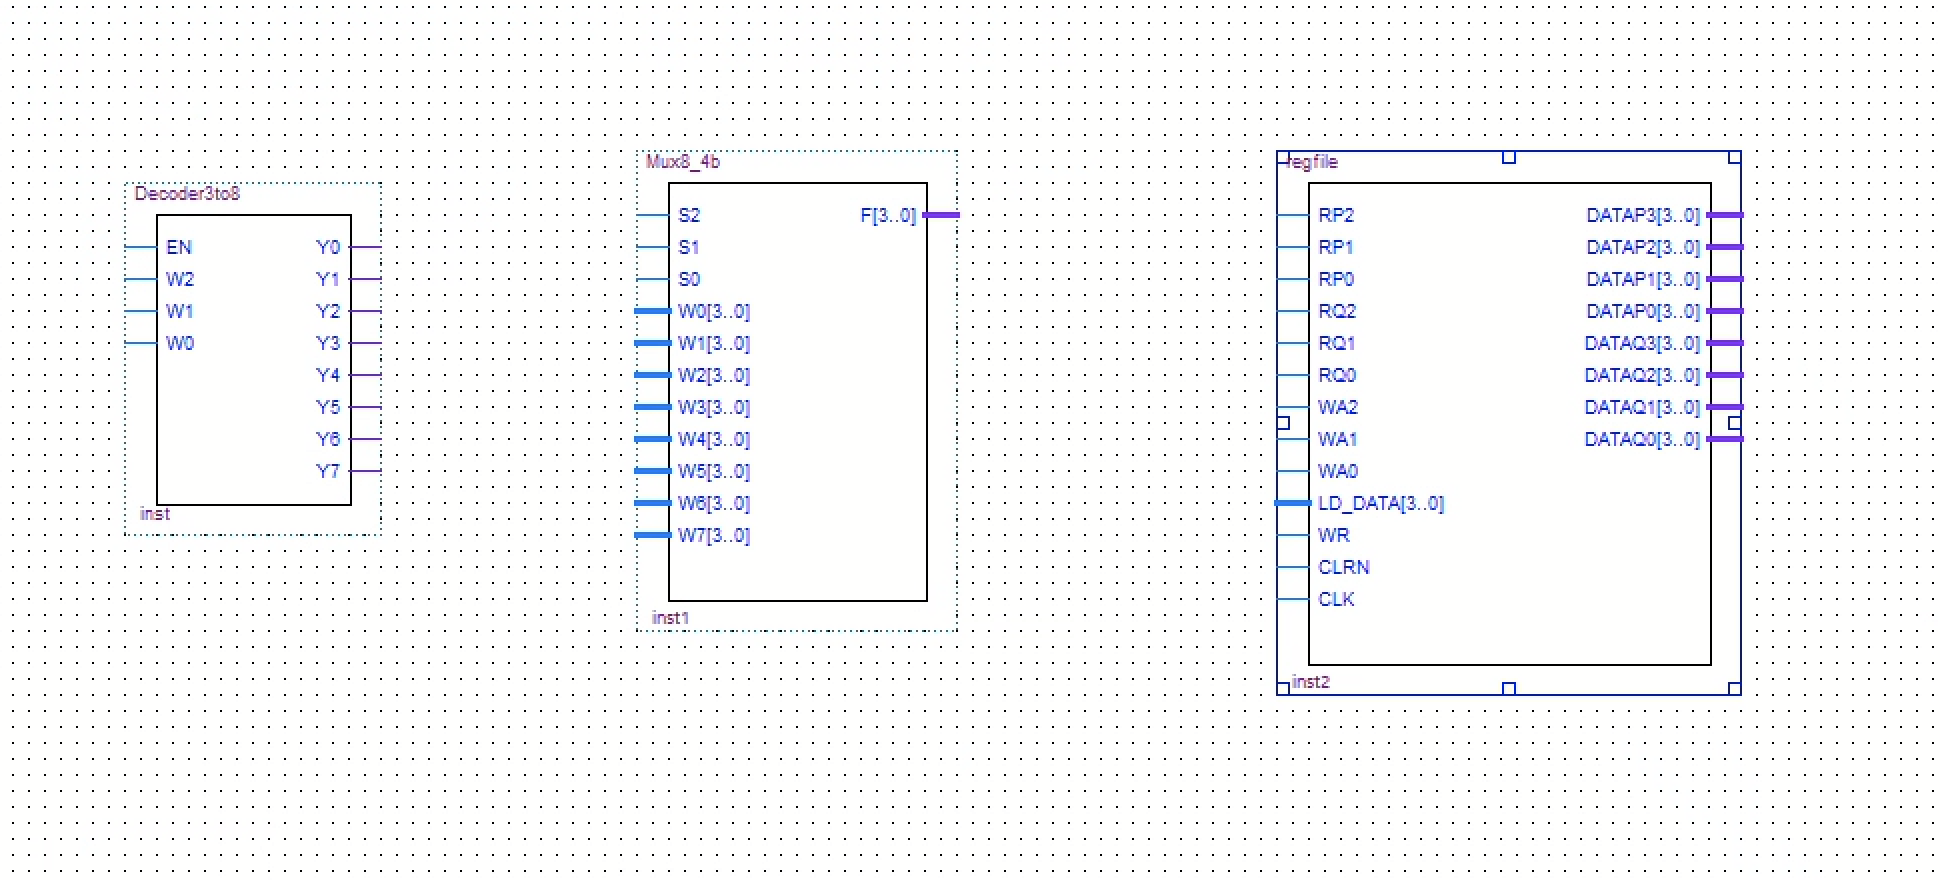Select the Mux8_4b block title
1940x880 pixels.
(x=683, y=162)
